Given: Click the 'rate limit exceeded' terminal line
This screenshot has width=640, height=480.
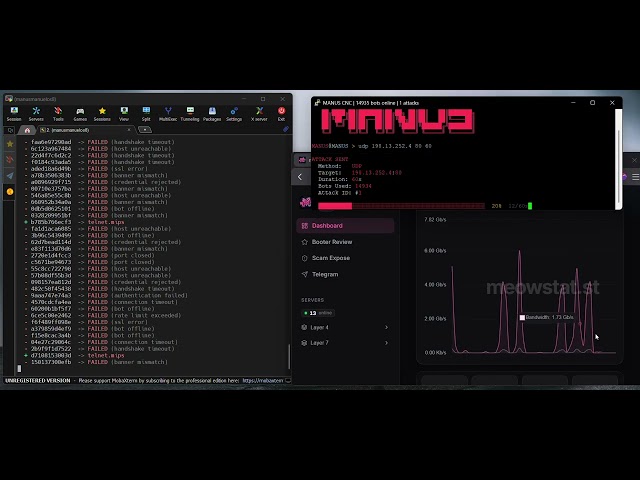Looking at the screenshot, I should tap(102, 316).
